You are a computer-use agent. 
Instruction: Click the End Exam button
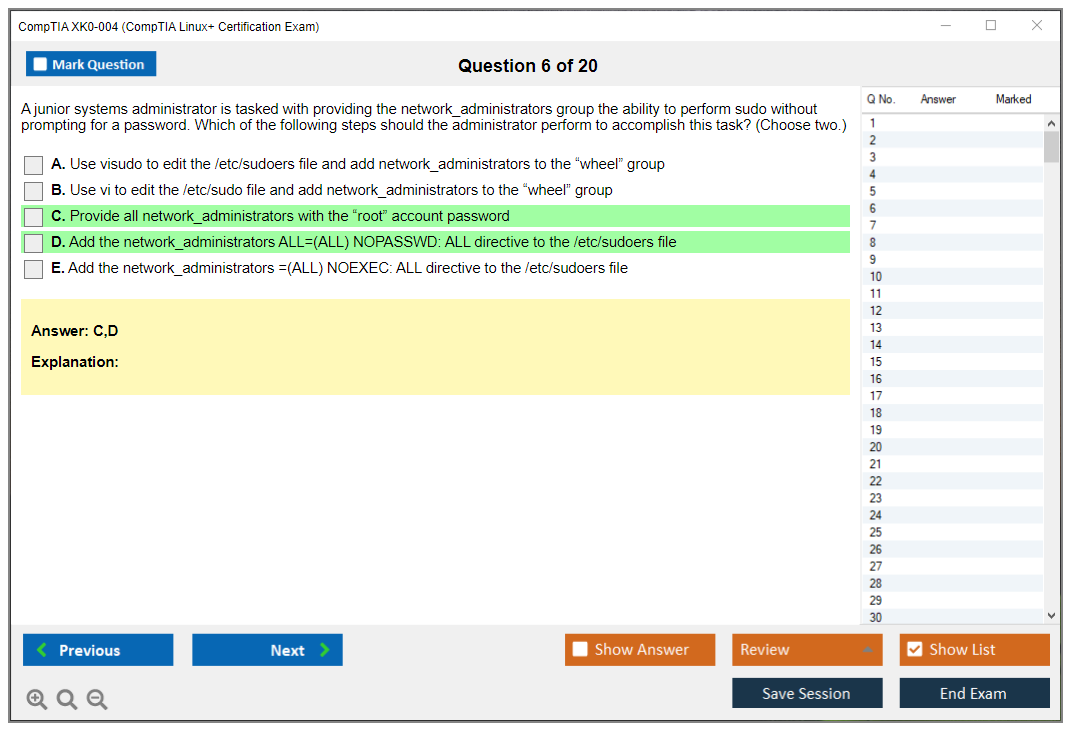(x=974, y=693)
